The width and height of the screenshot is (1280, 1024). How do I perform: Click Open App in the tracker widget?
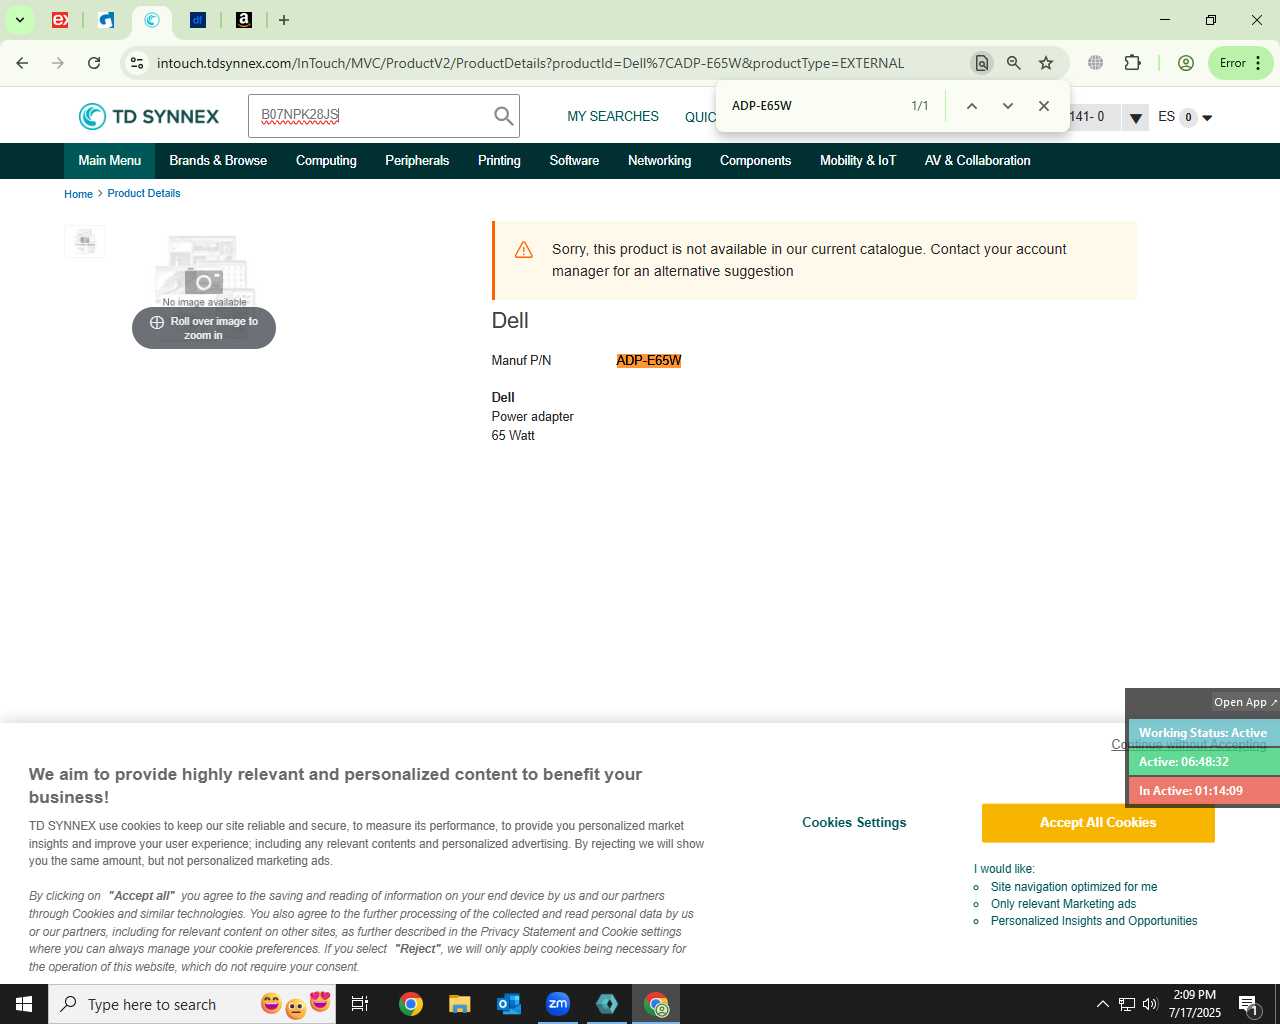1245,702
